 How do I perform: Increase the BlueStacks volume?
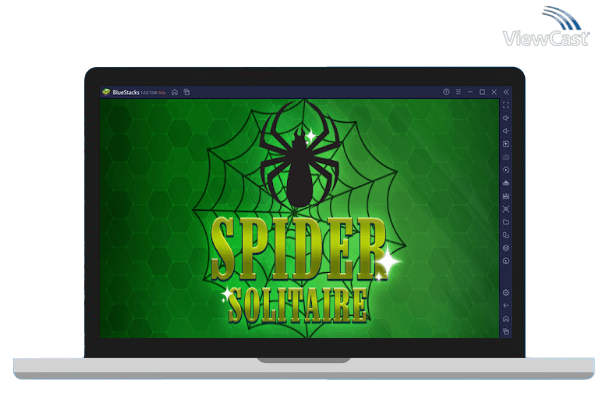pos(506,118)
